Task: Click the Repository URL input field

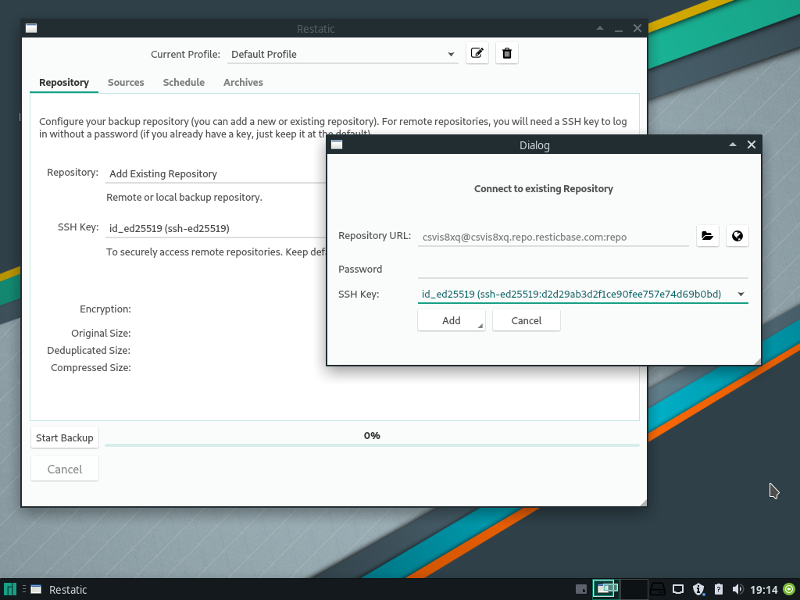Action: 553,237
